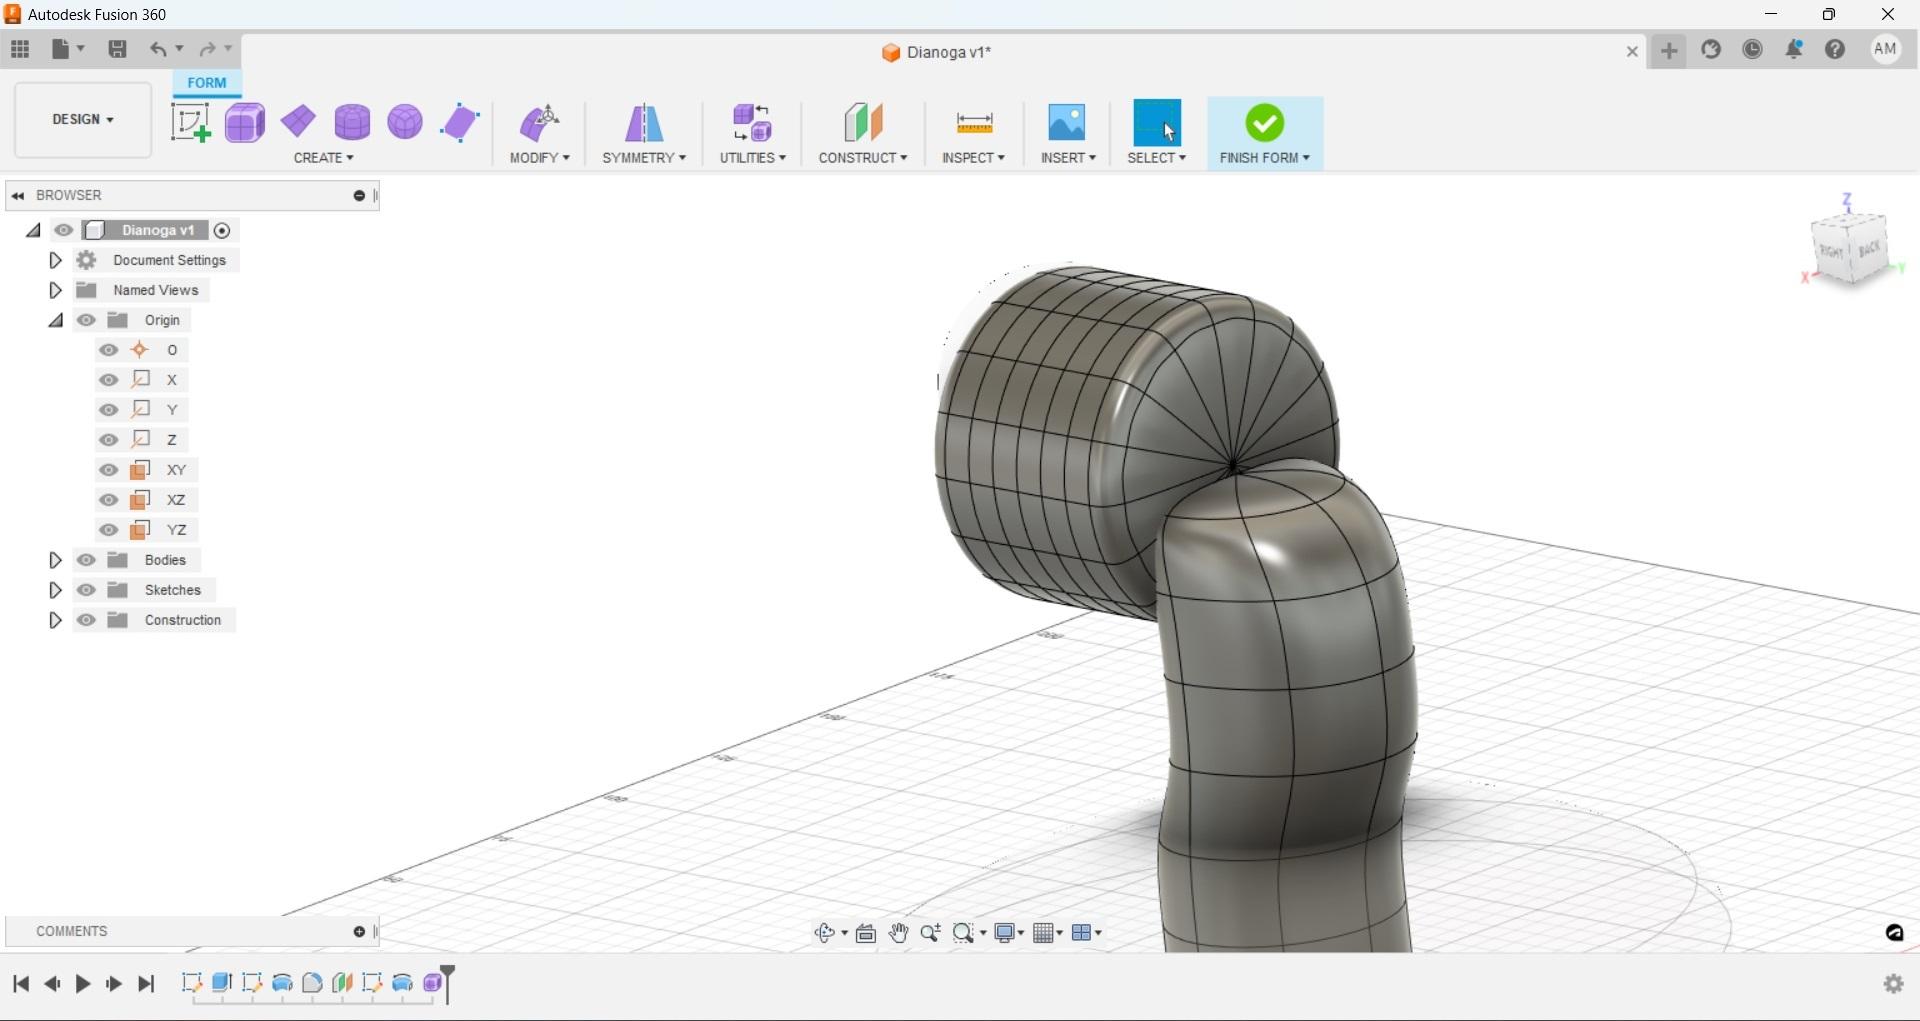The height and width of the screenshot is (1021, 1920).
Task: Pick the Sphere form primitive
Action: pos(405,122)
